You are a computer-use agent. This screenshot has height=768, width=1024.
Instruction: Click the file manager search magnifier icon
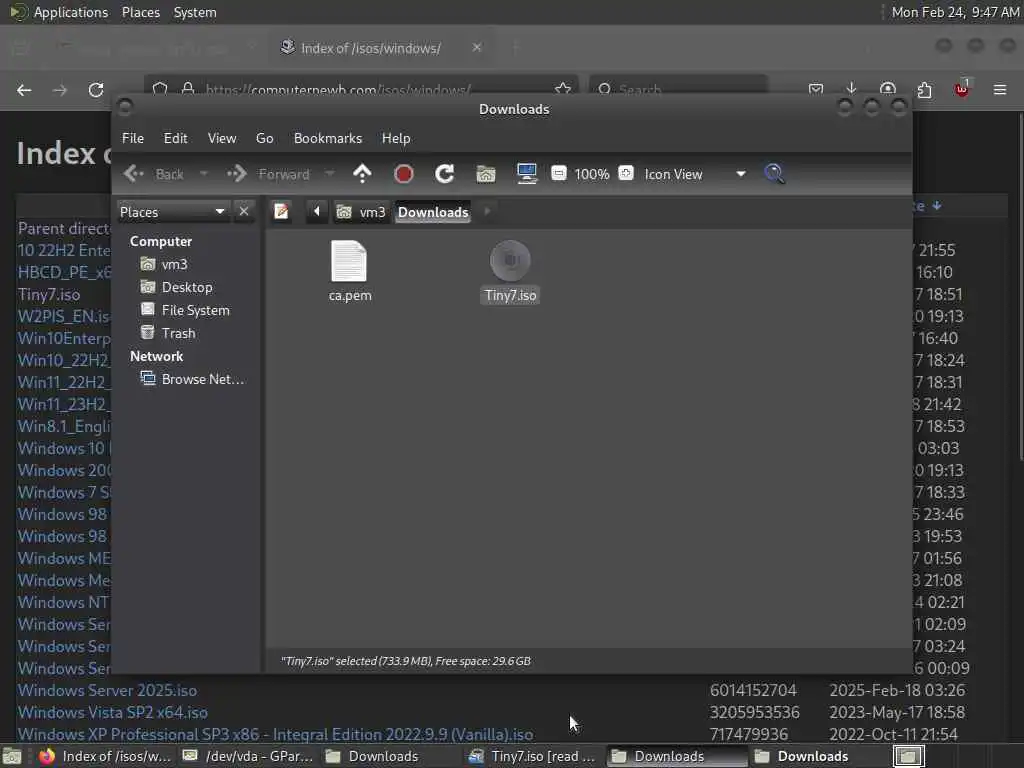(x=775, y=174)
